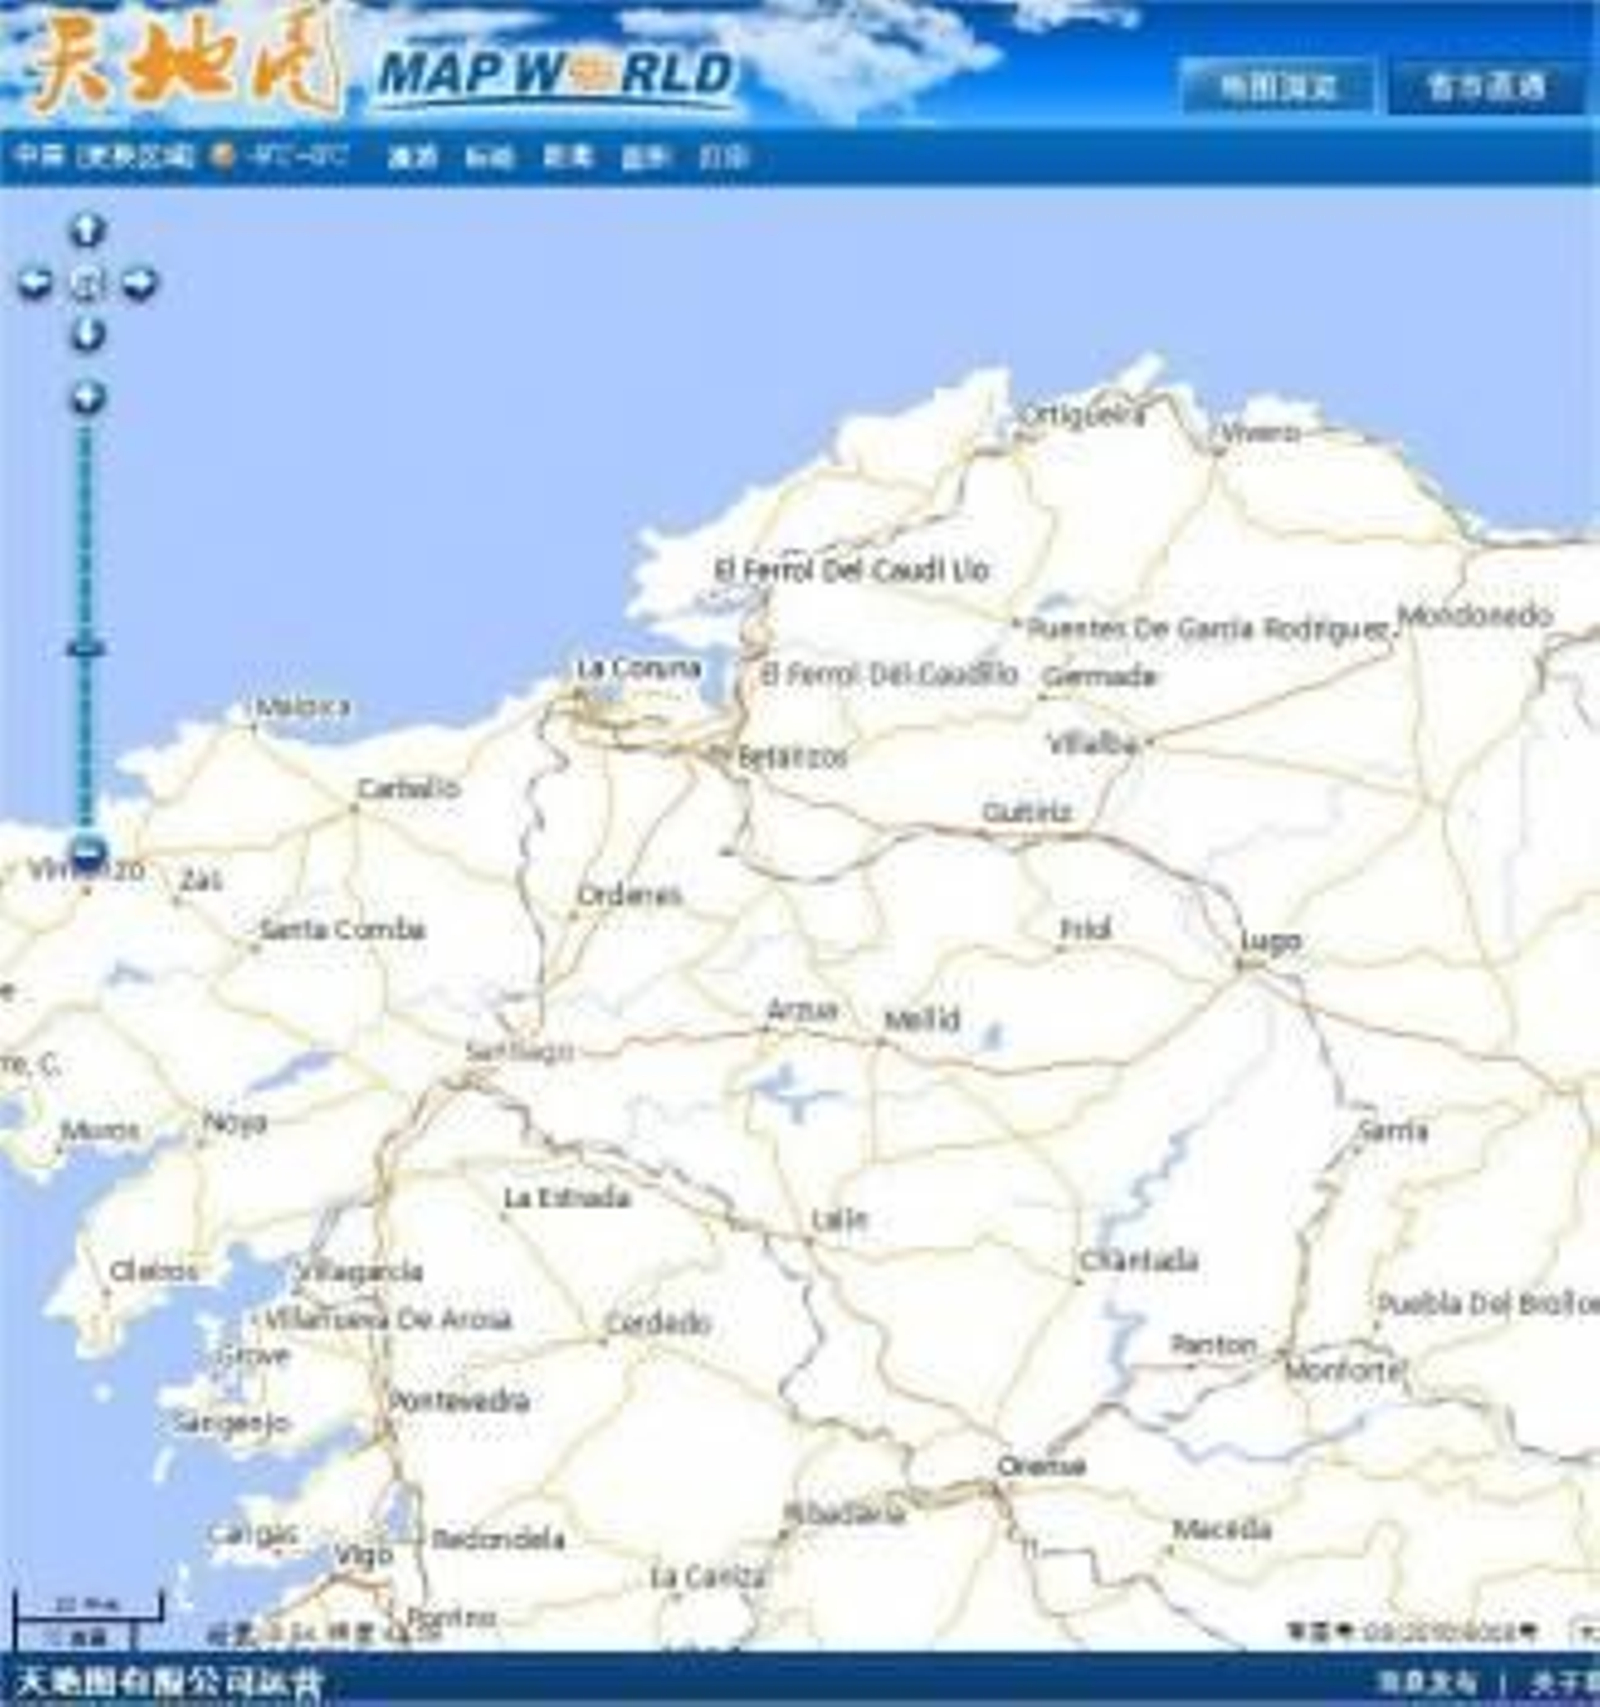Click the Carballo town label
Viewport: 1600px width, 1707px height.
(x=408, y=788)
